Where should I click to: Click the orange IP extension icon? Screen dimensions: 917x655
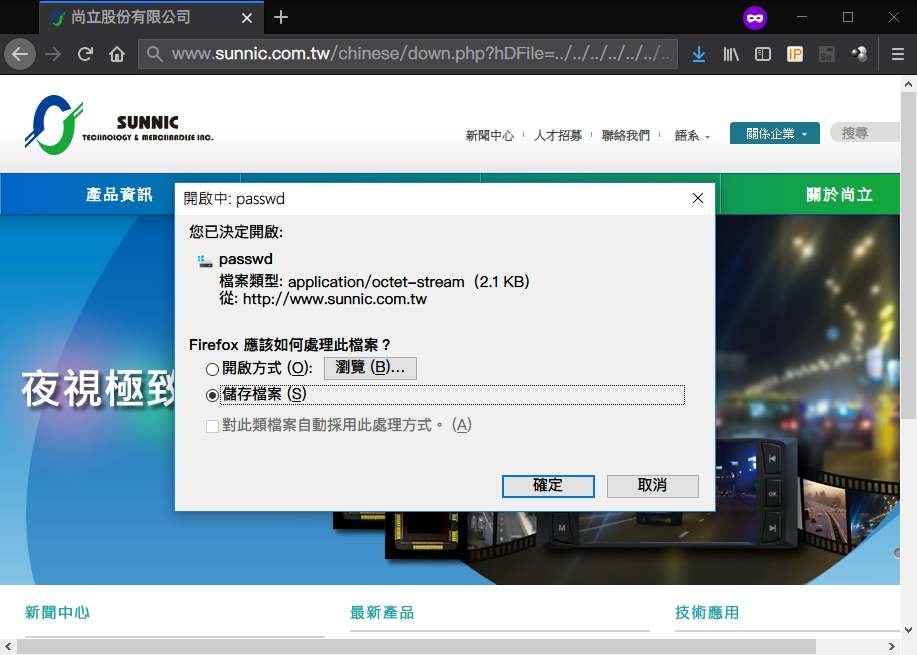click(795, 54)
